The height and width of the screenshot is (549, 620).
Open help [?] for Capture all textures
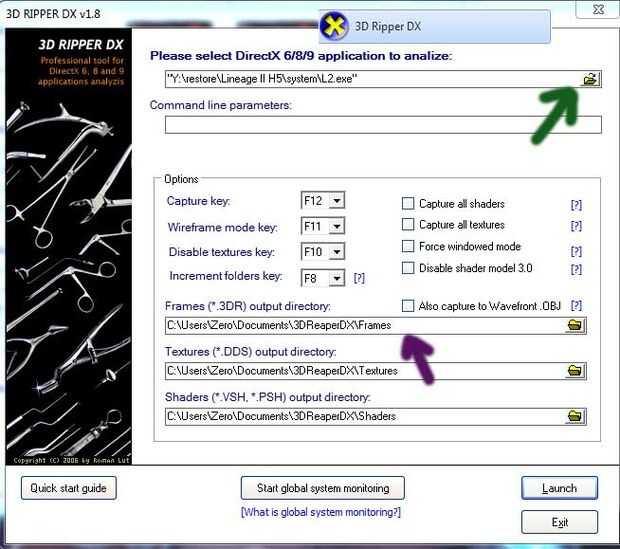(x=576, y=225)
